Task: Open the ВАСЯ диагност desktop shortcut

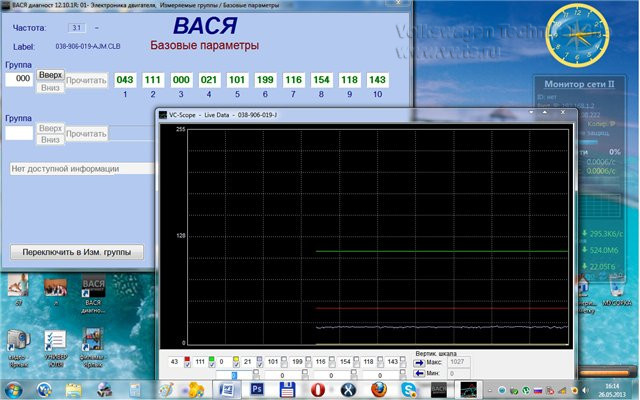Action: (x=93, y=295)
